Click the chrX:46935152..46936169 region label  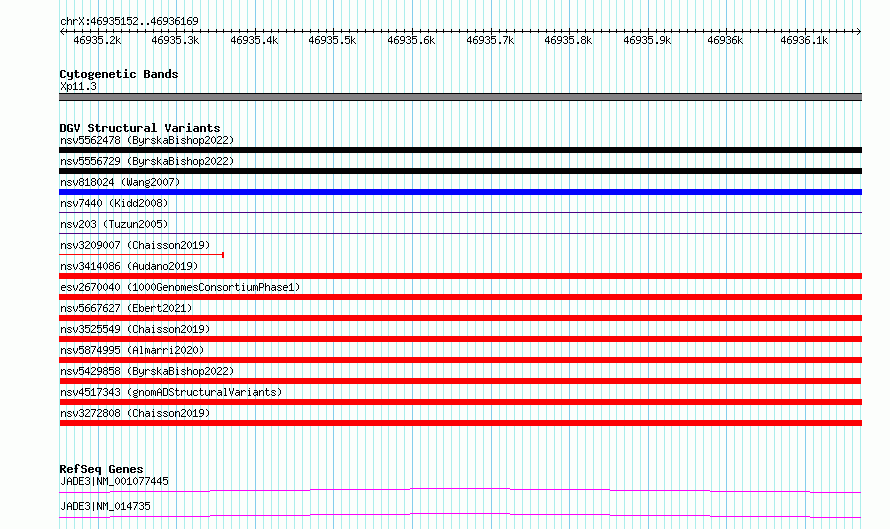[129, 22]
